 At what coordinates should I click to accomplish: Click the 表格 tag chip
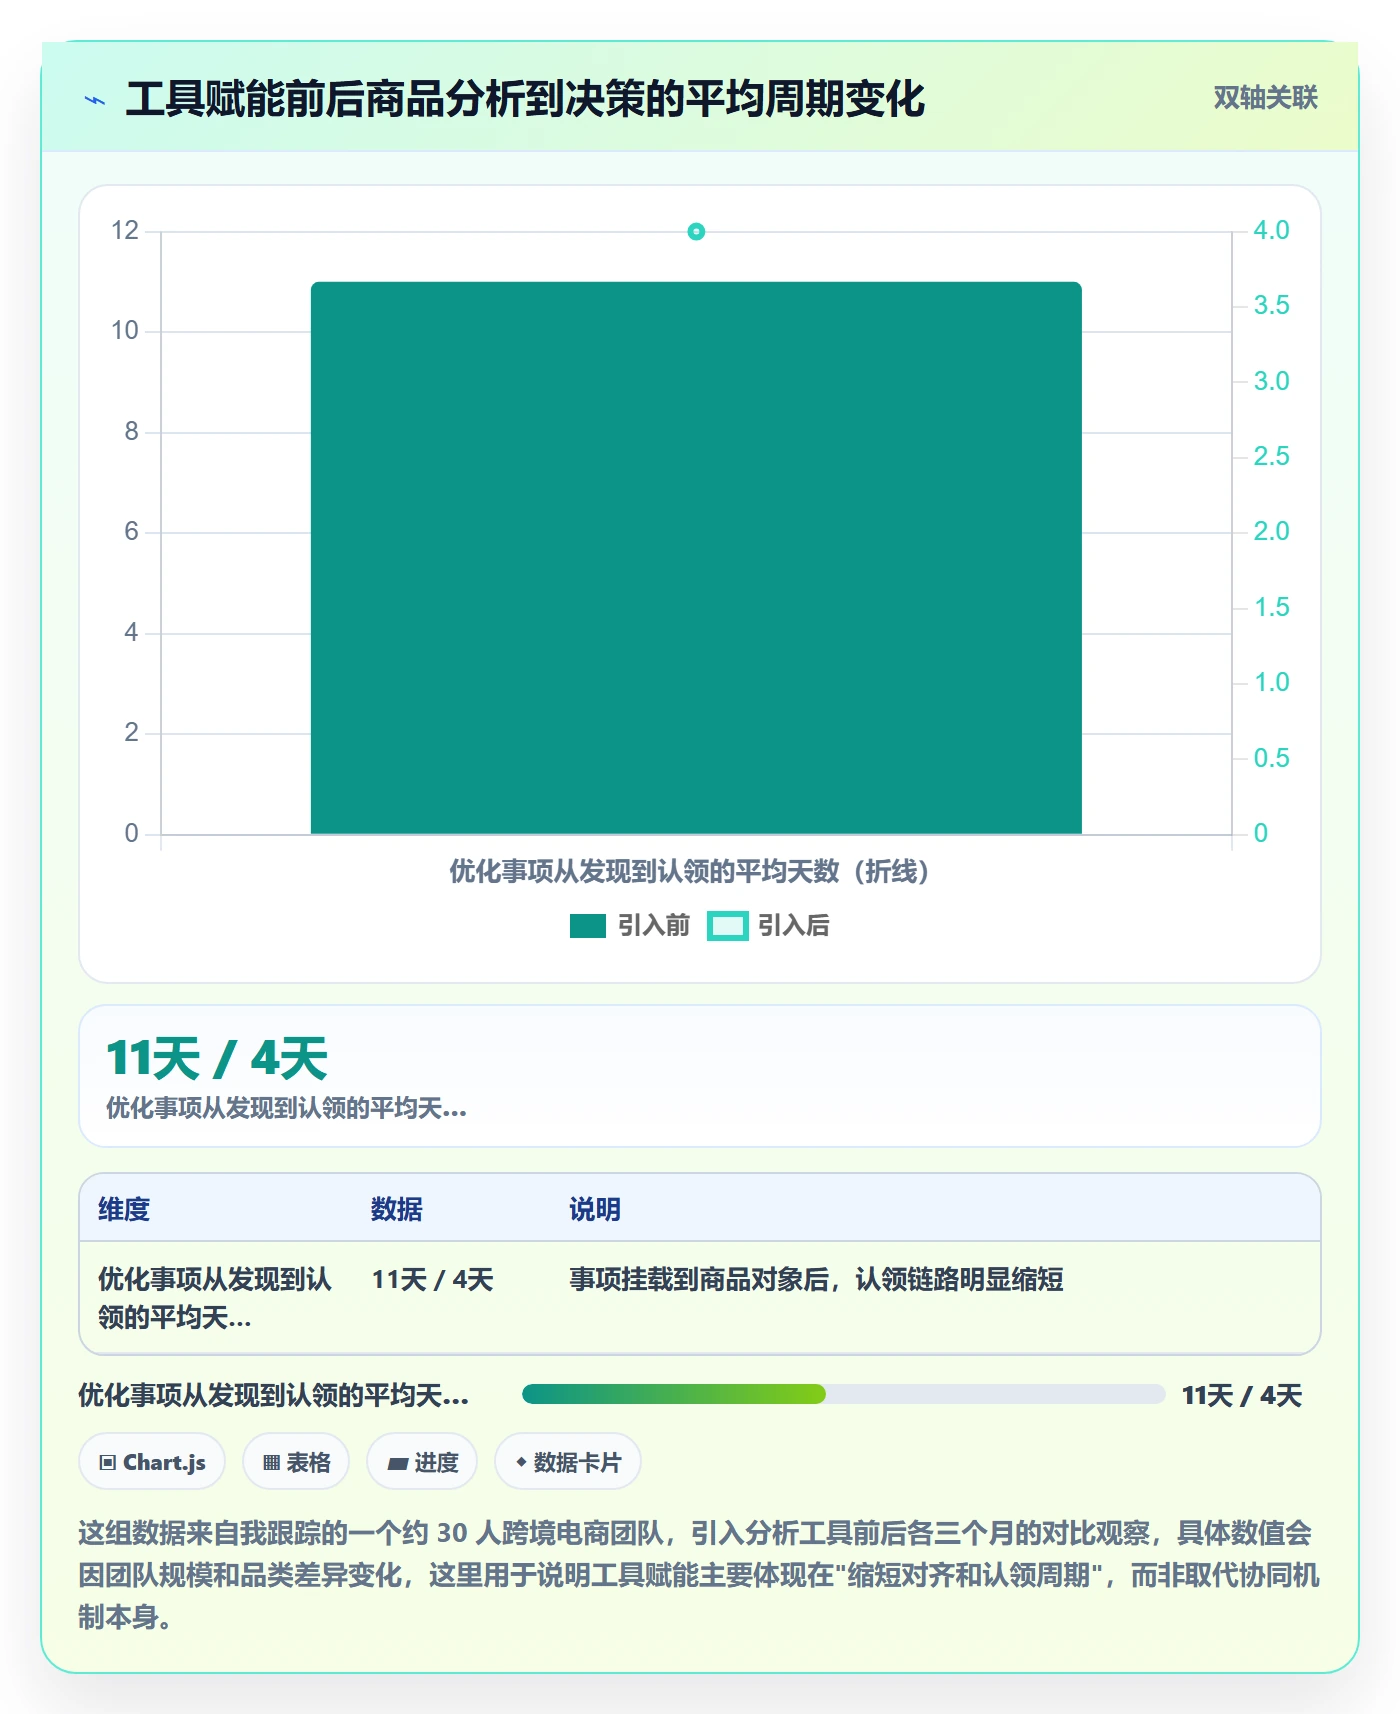pos(296,1462)
